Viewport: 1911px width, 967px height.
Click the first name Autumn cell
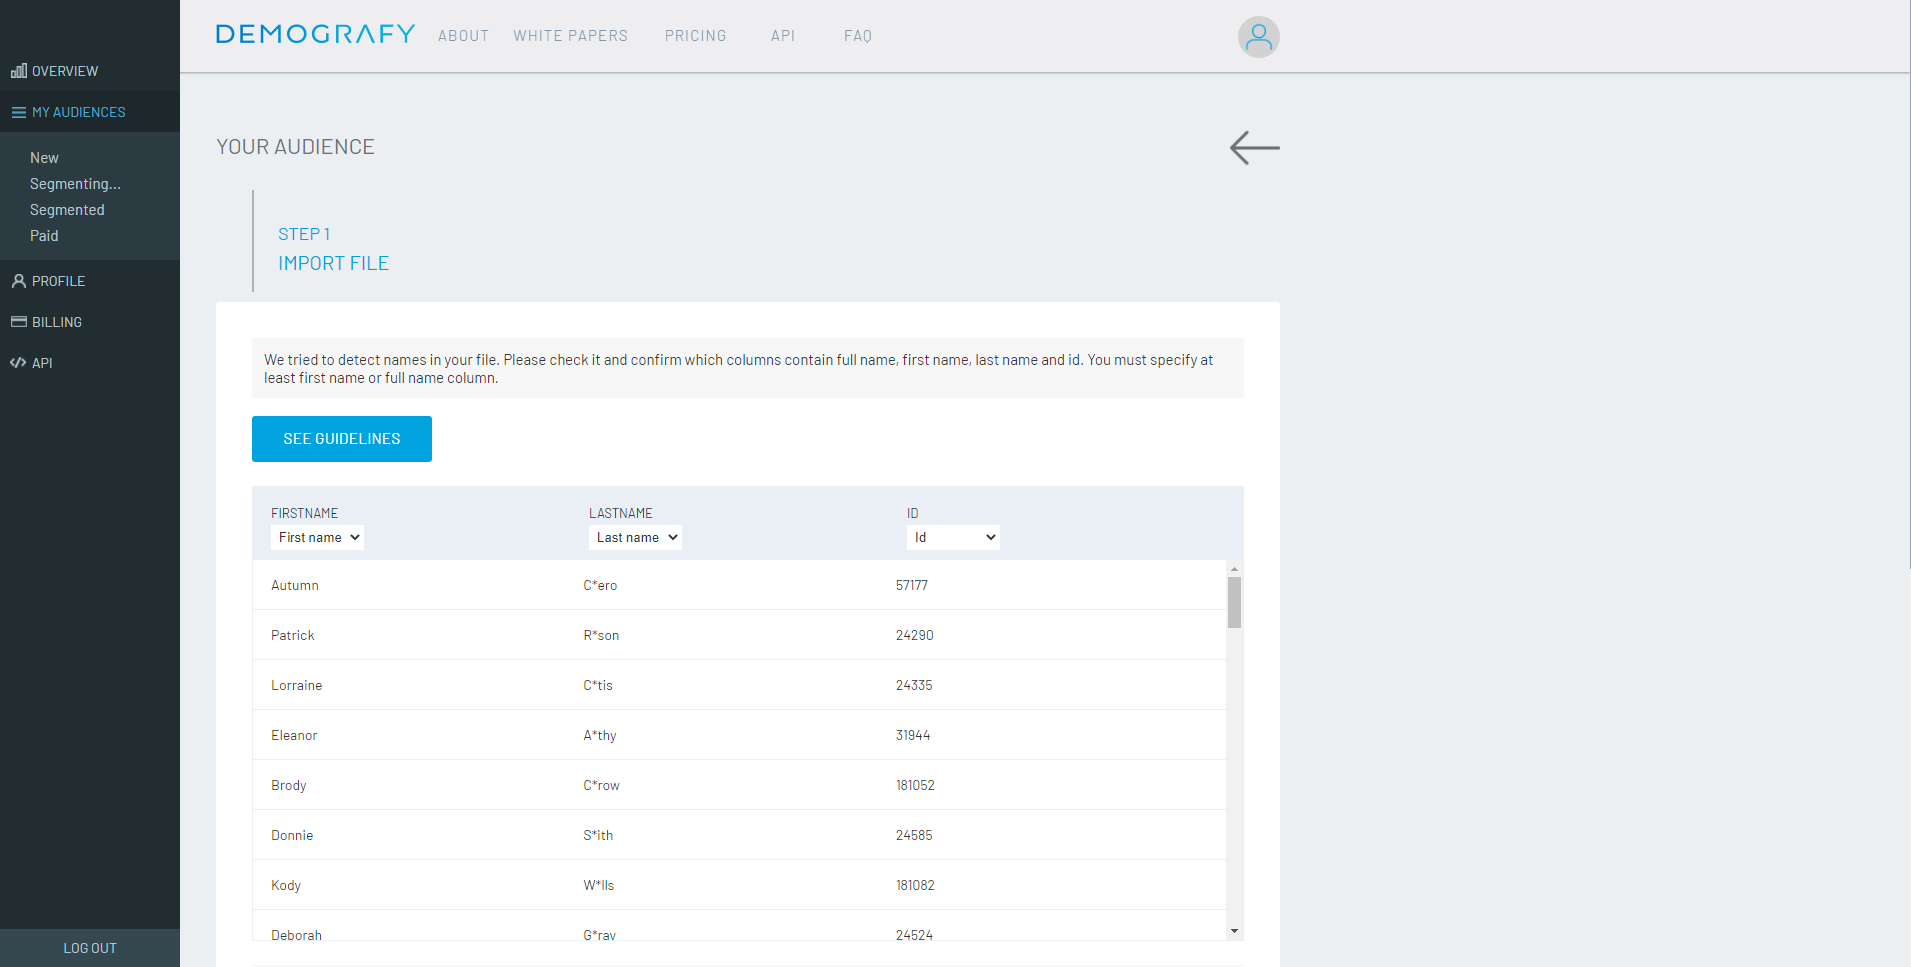(295, 585)
